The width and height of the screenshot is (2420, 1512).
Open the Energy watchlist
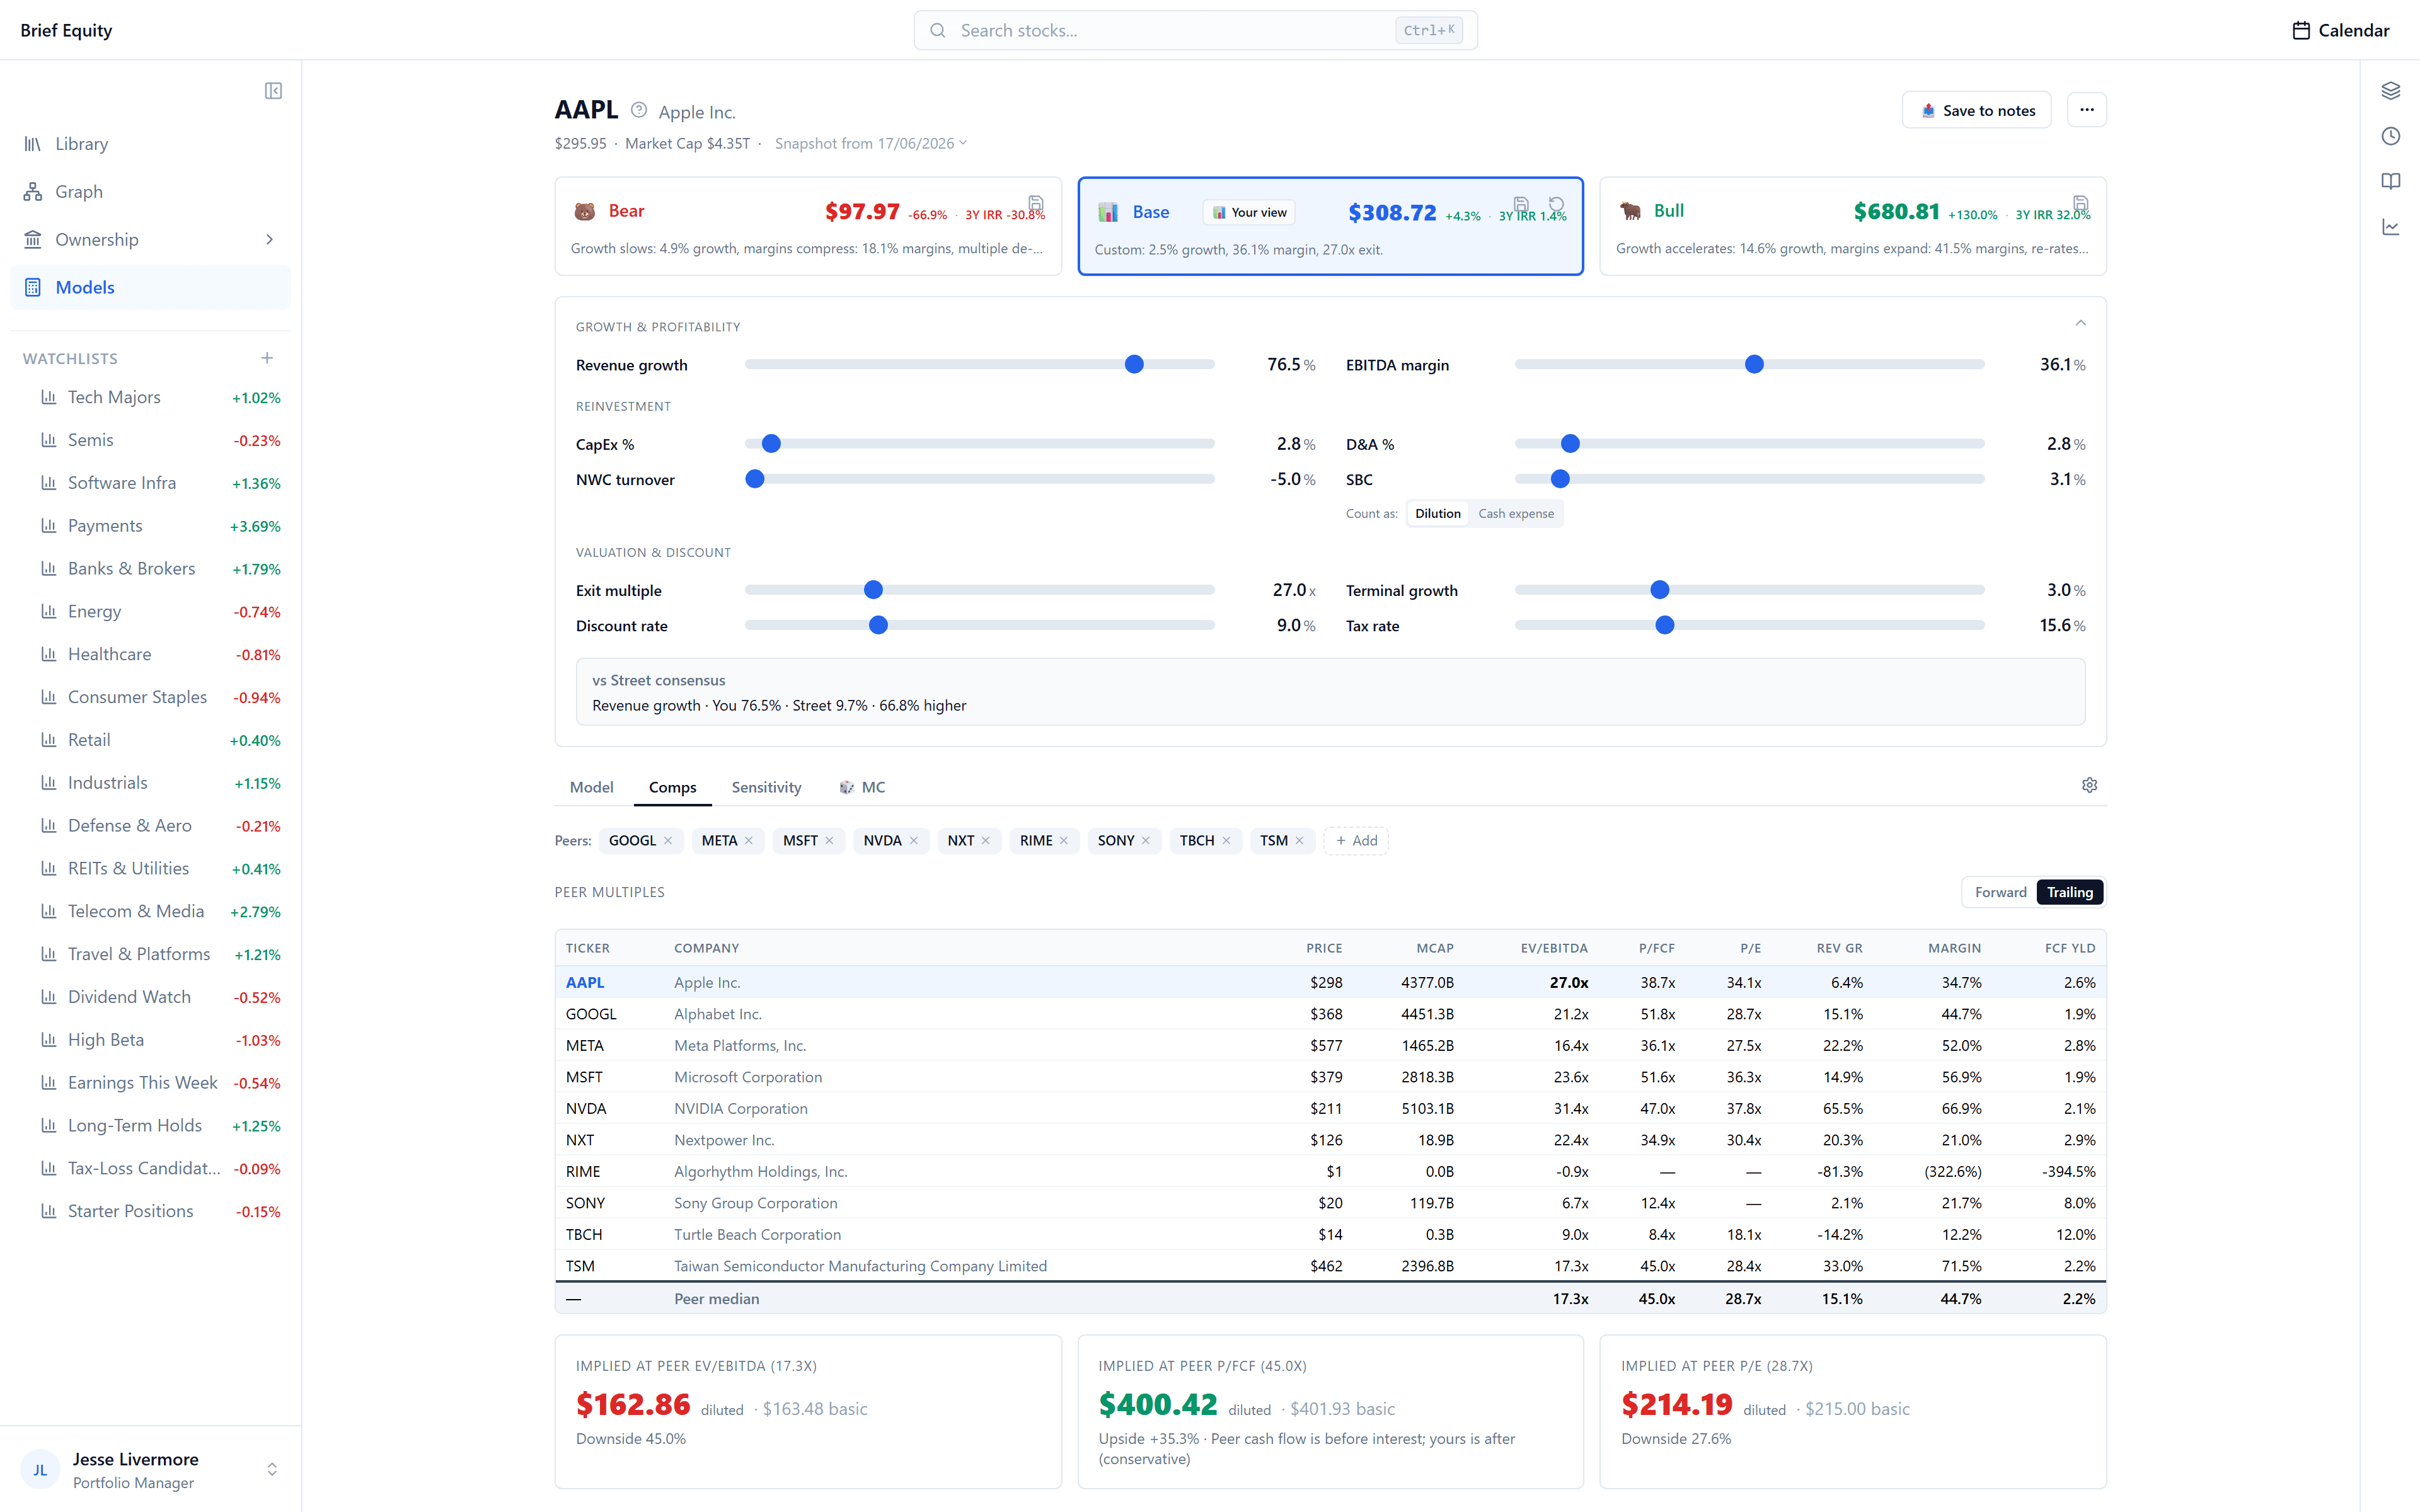(160, 612)
